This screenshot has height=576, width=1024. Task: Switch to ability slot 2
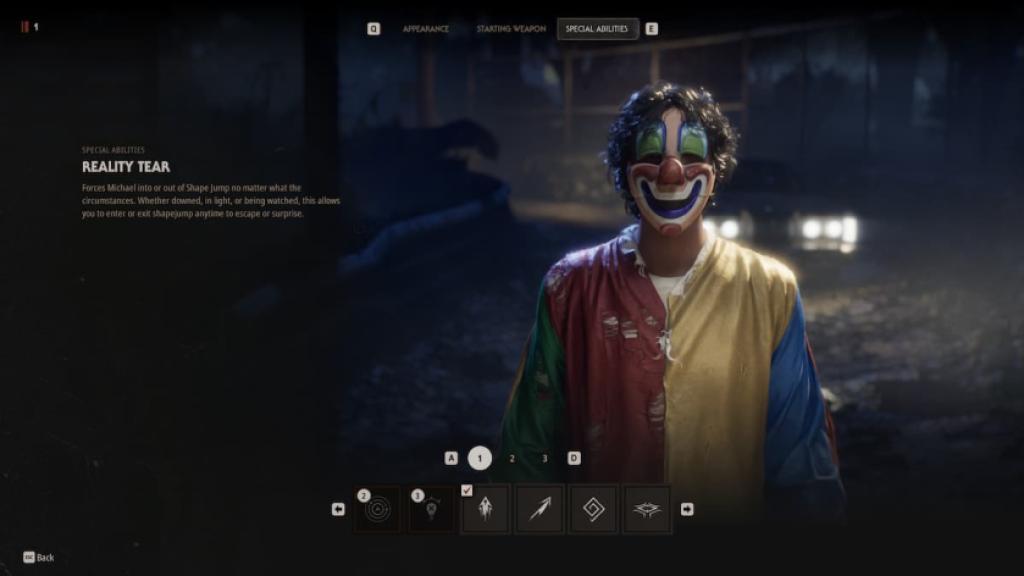tap(512, 458)
